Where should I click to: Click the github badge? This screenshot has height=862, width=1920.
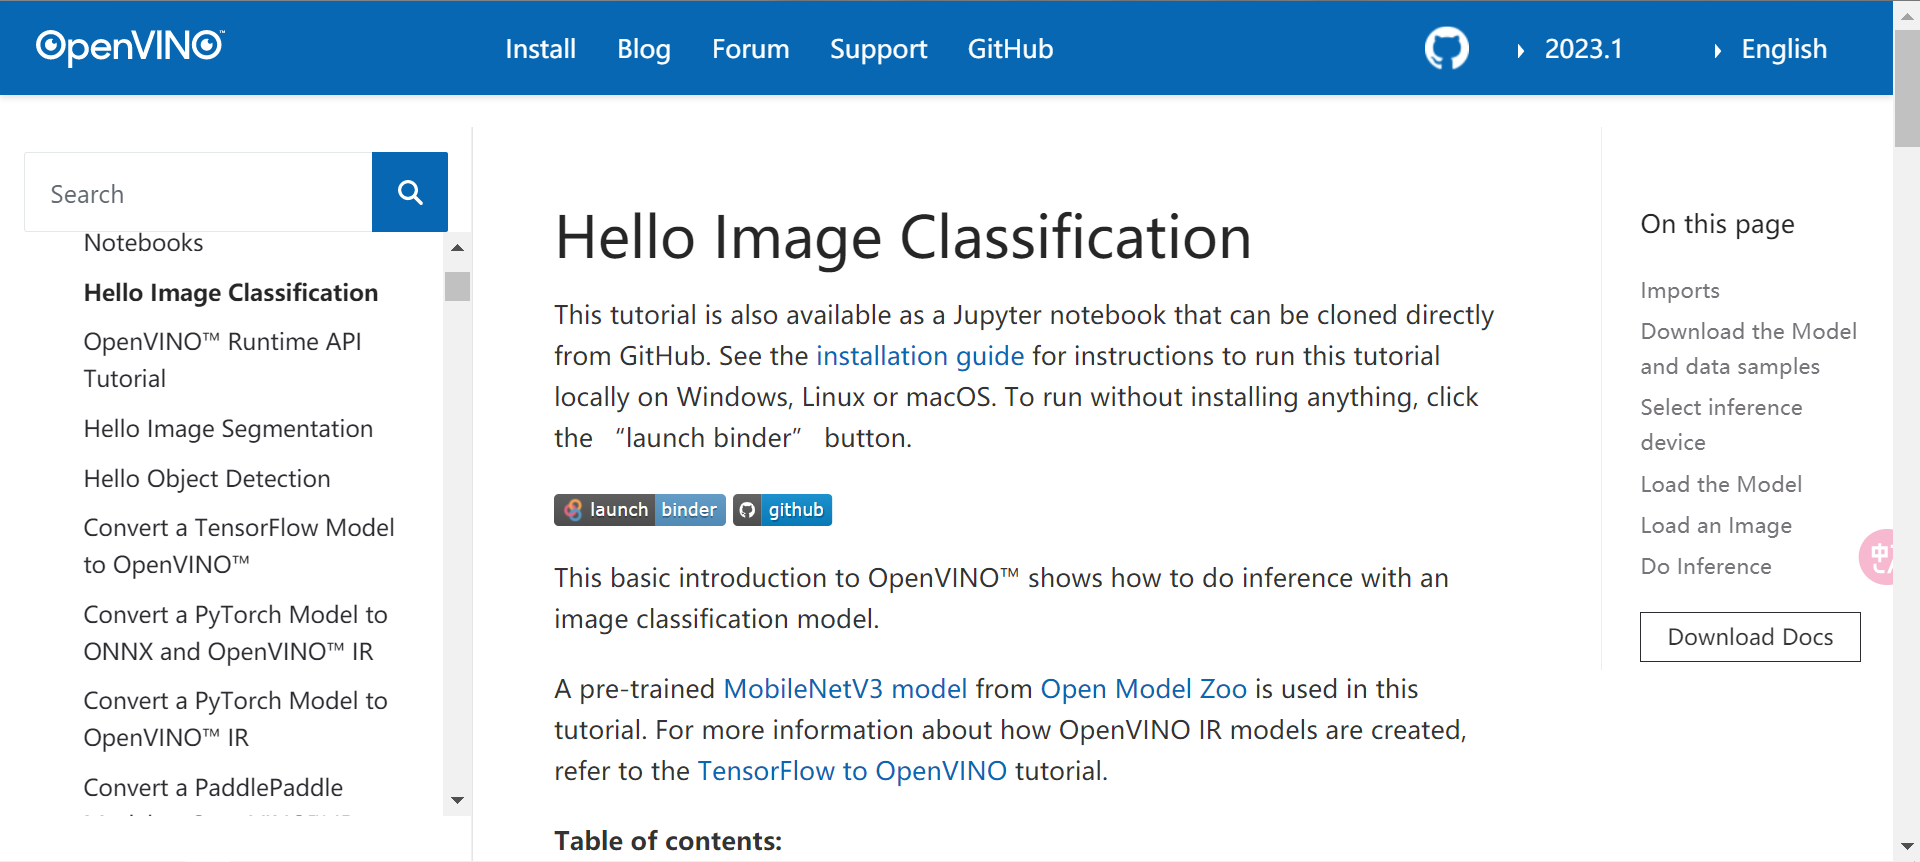pyautogui.click(x=782, y=510)
